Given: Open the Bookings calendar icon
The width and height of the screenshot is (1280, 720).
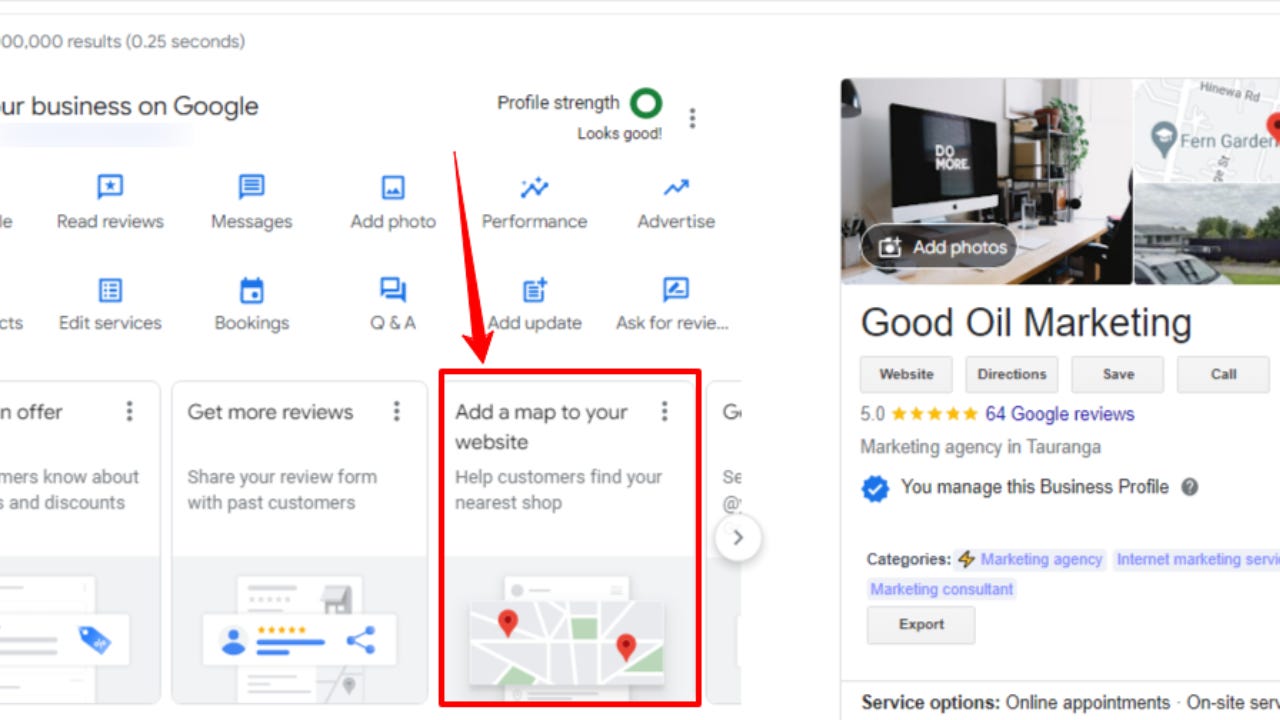Looking at the screenshot, I should (x=252, y=290).
